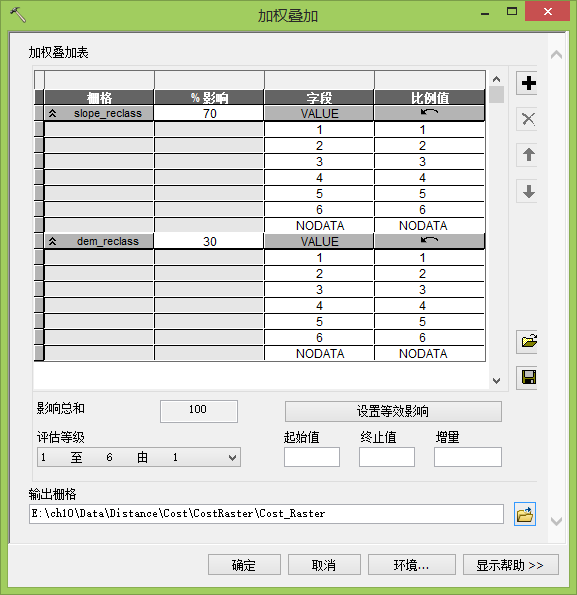Click the dialog's outer scroll-down chevron

[x=556, y=521]
